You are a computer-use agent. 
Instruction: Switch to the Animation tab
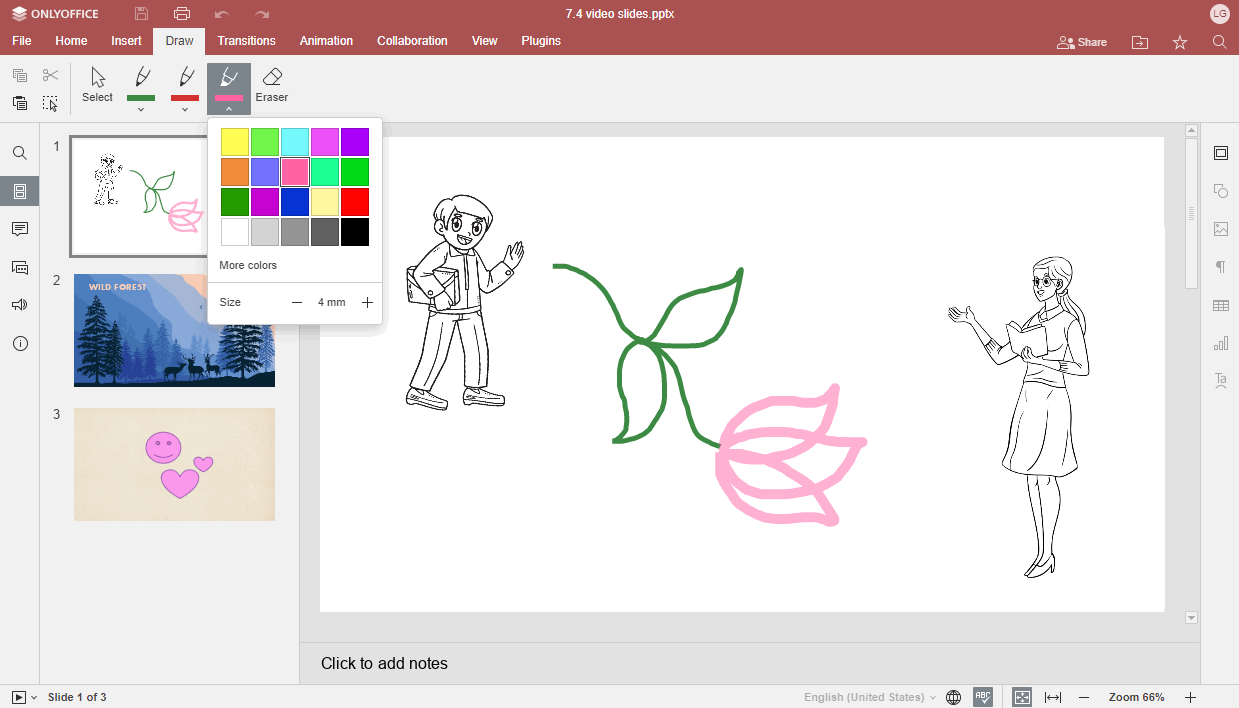[x=326, y=41]
